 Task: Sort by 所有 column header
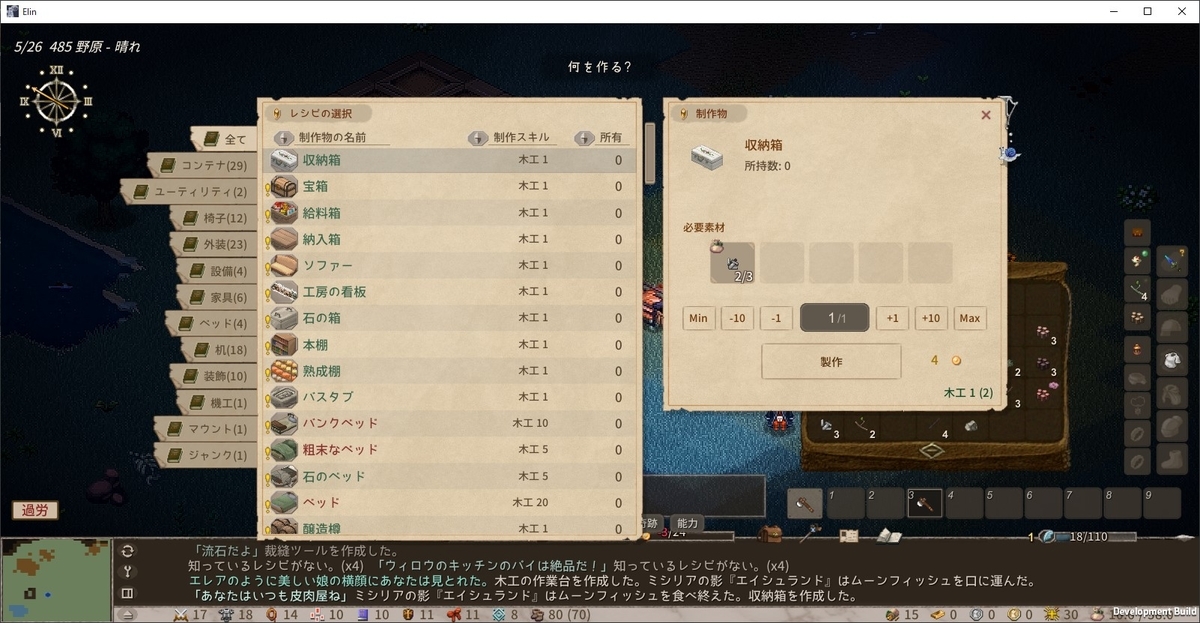click(601, 138)
